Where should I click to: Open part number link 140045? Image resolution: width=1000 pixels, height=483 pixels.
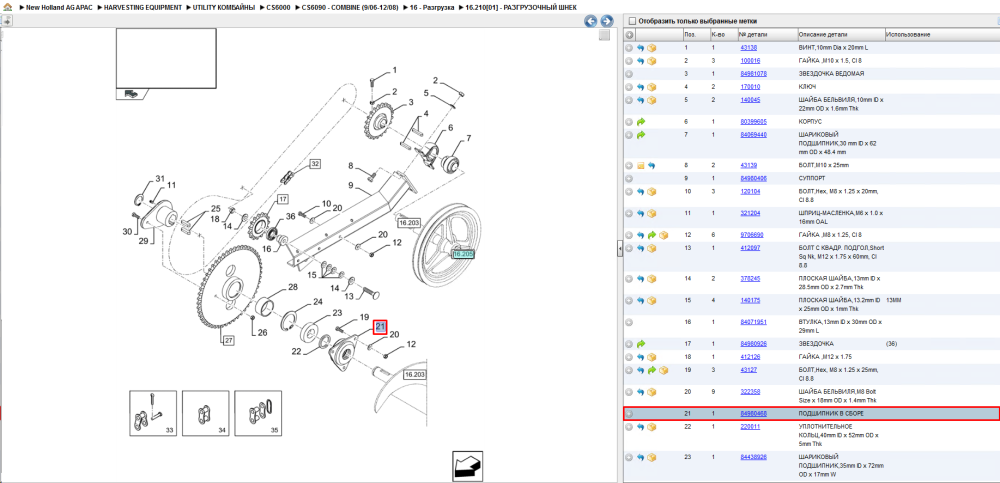point(750,100)
